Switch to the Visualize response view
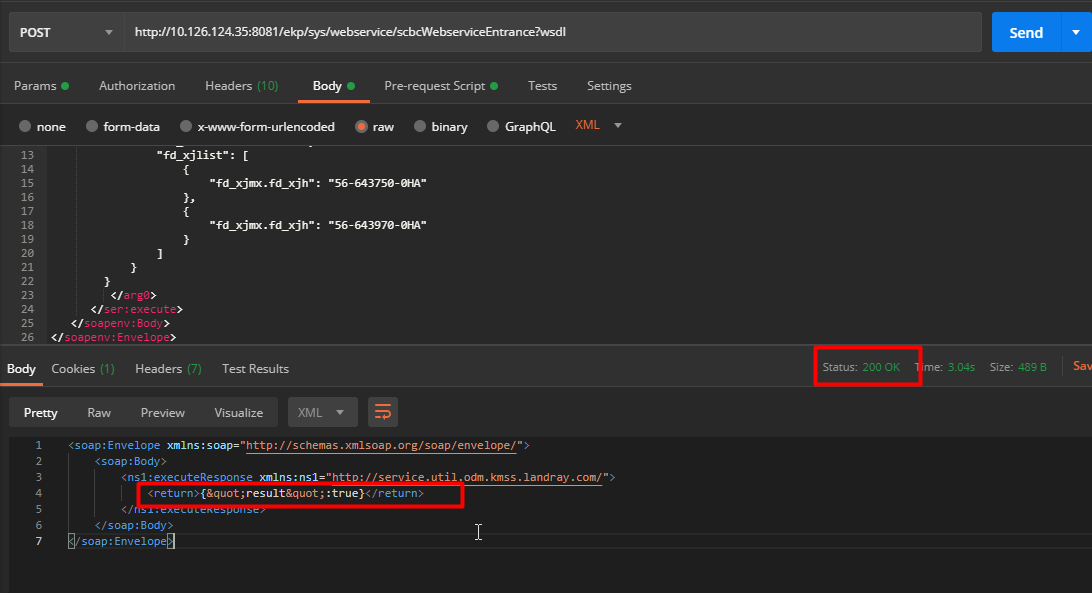This screenshot has width=1092, height=593. [x=238, y=412]
